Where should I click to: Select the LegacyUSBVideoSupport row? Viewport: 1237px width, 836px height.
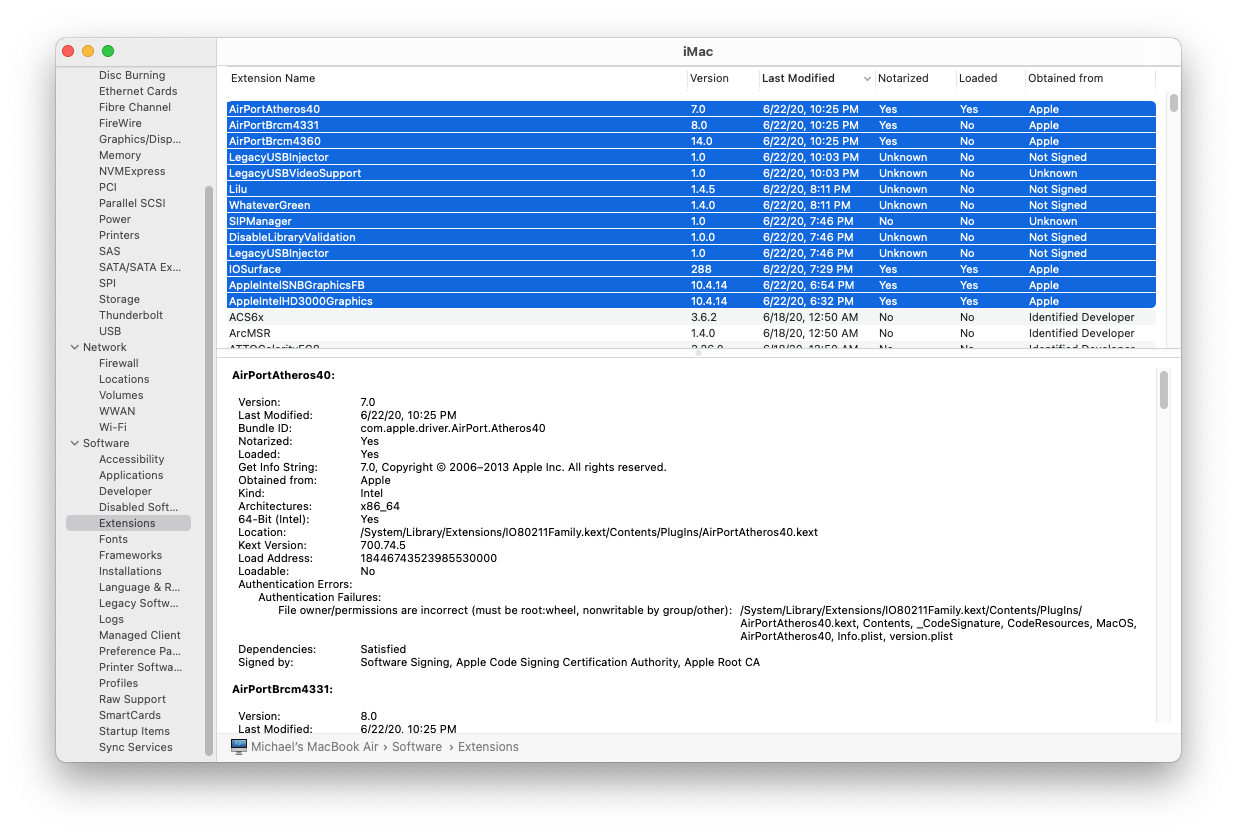(x=691, y=173)
